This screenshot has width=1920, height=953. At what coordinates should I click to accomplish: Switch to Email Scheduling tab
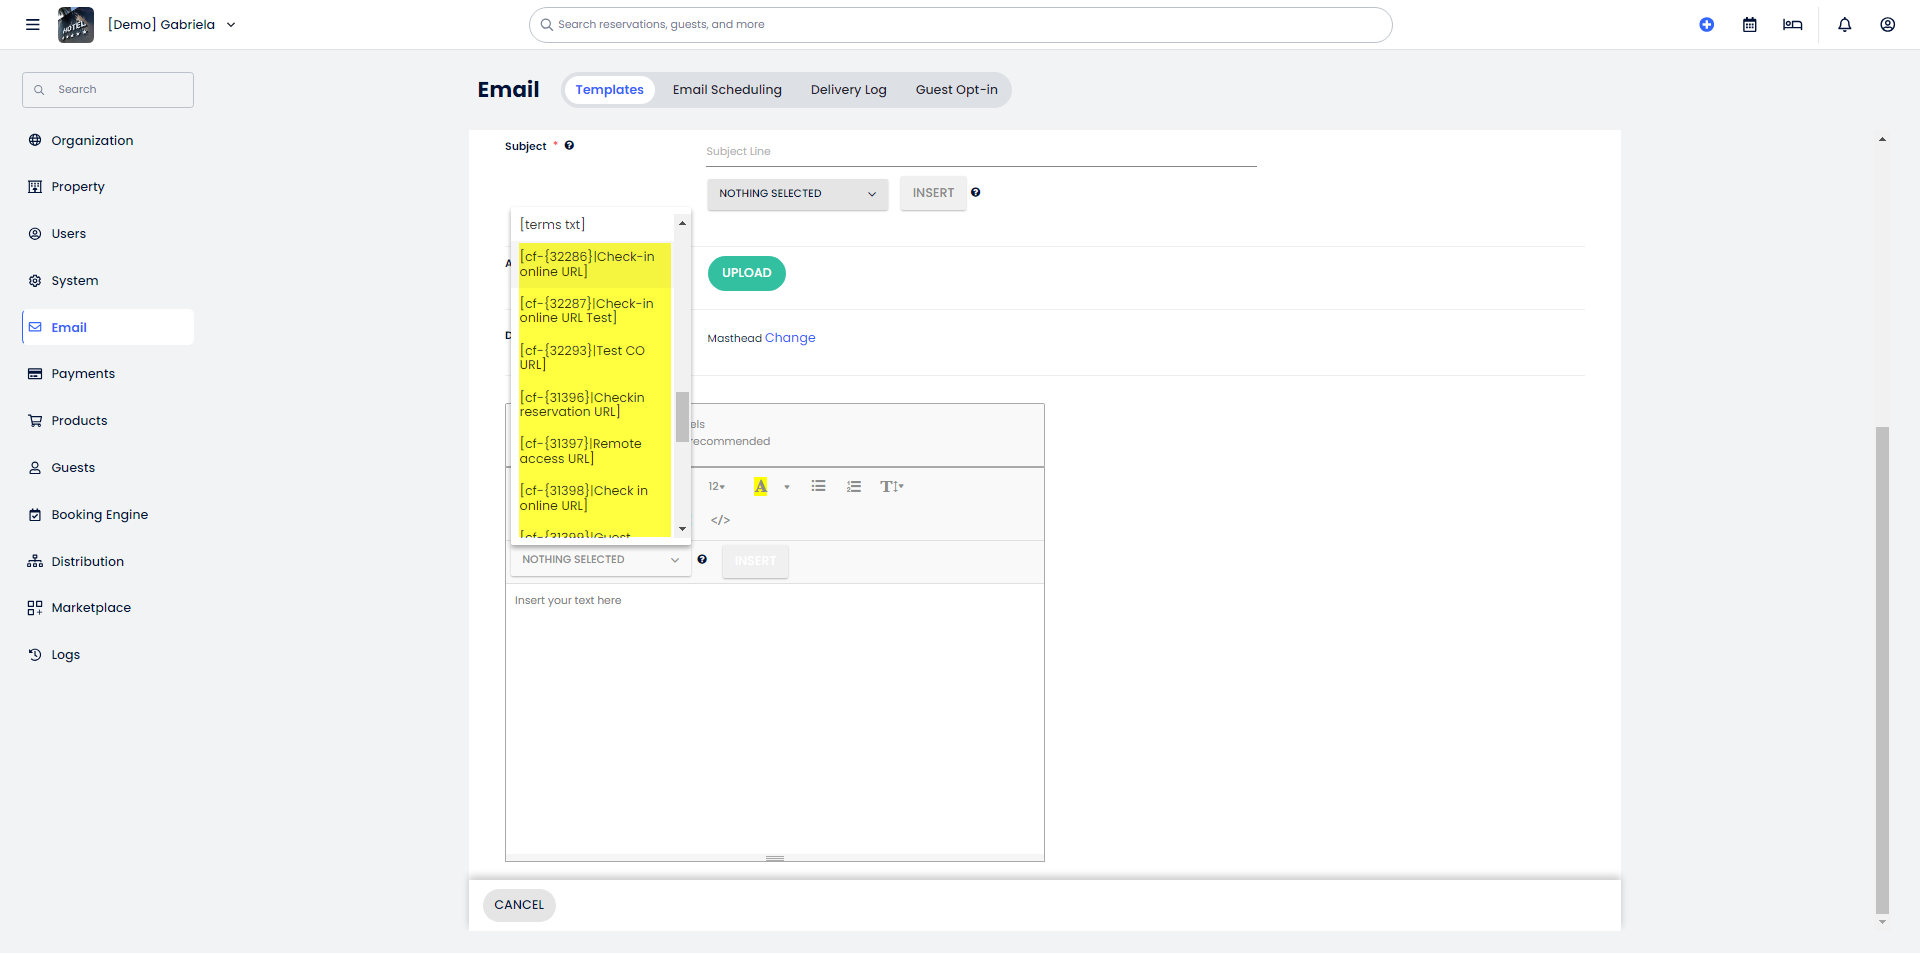[726, 90]
